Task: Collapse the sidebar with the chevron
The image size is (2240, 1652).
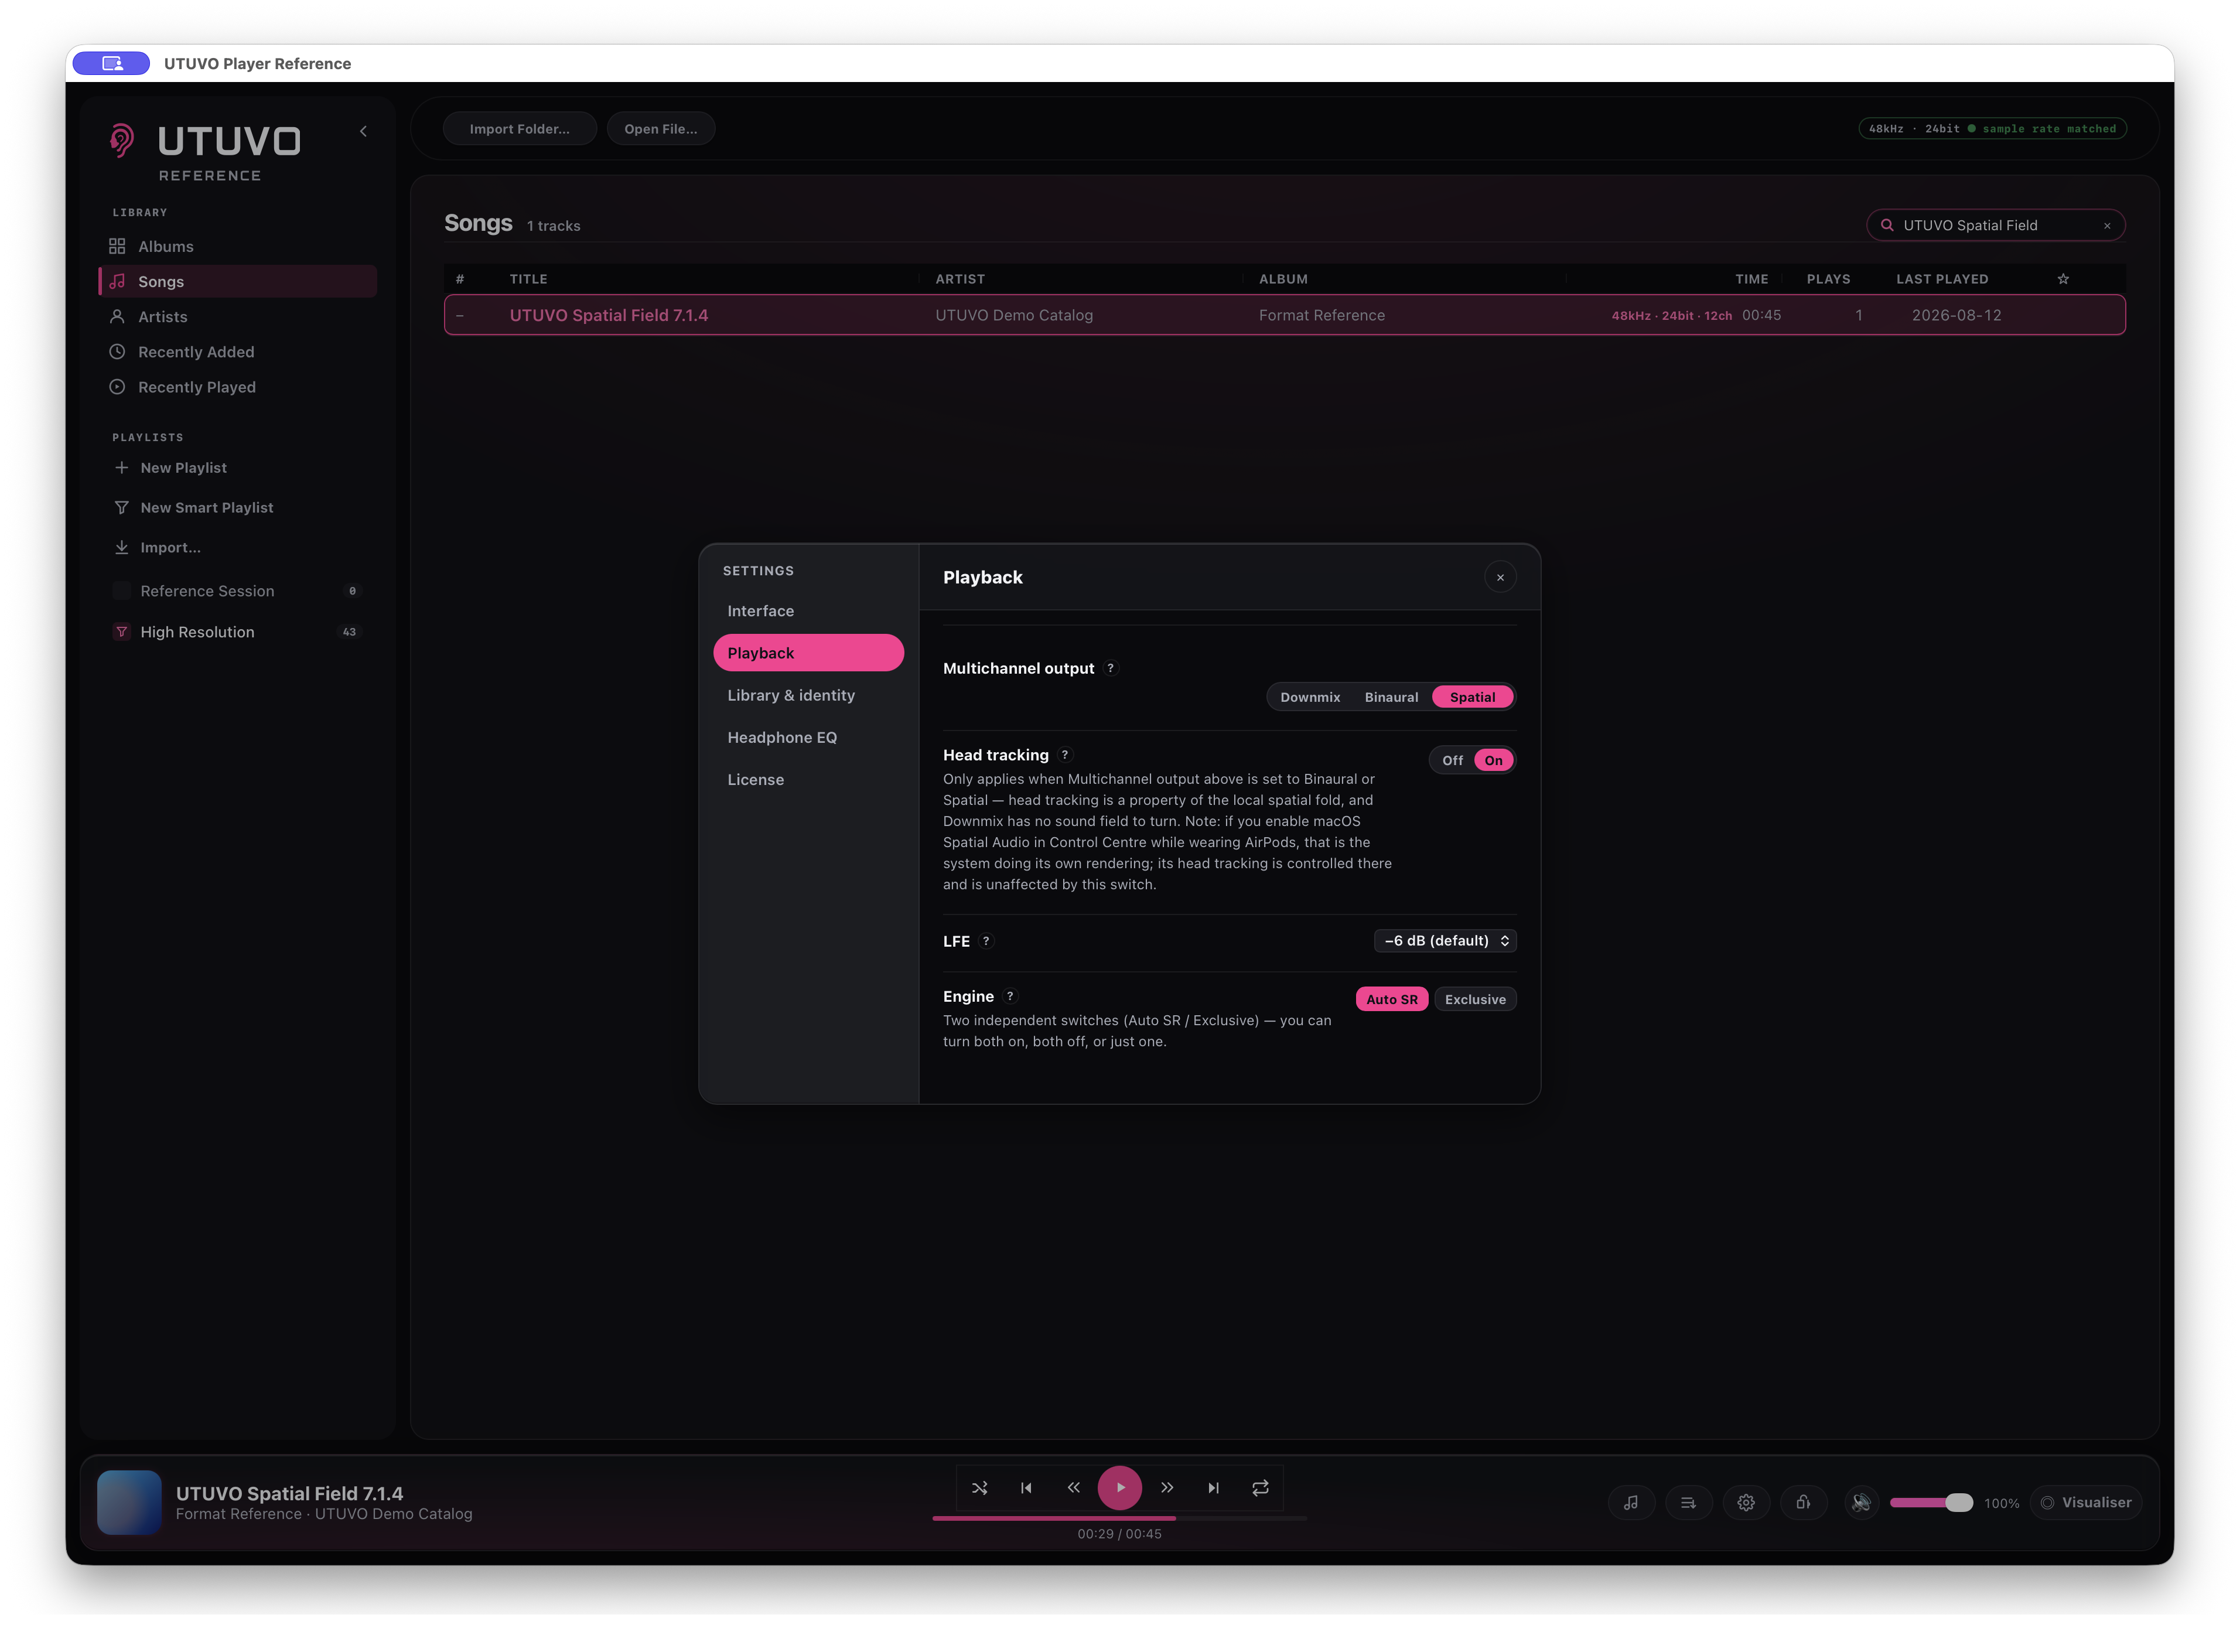Action: [363, 131]
